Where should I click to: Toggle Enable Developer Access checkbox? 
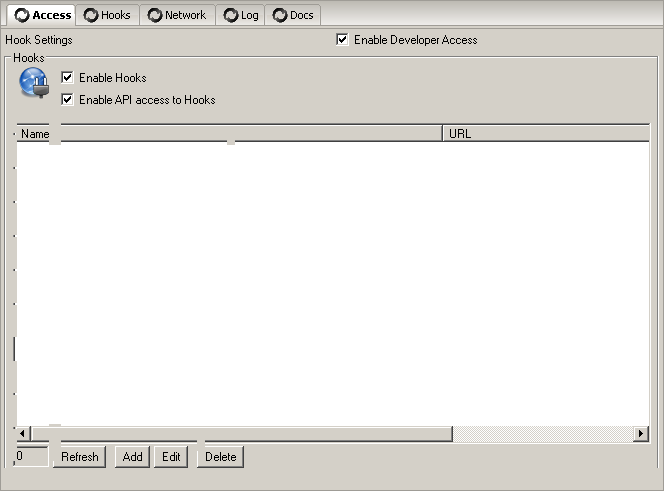[x=343, y=40]
